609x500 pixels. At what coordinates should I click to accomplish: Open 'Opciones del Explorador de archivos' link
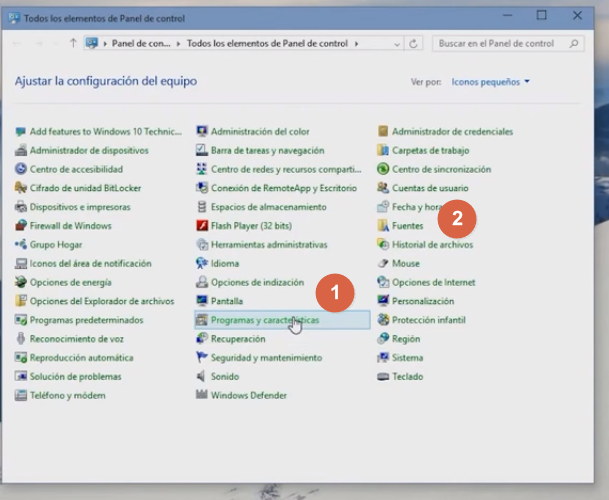coord(102,301)
